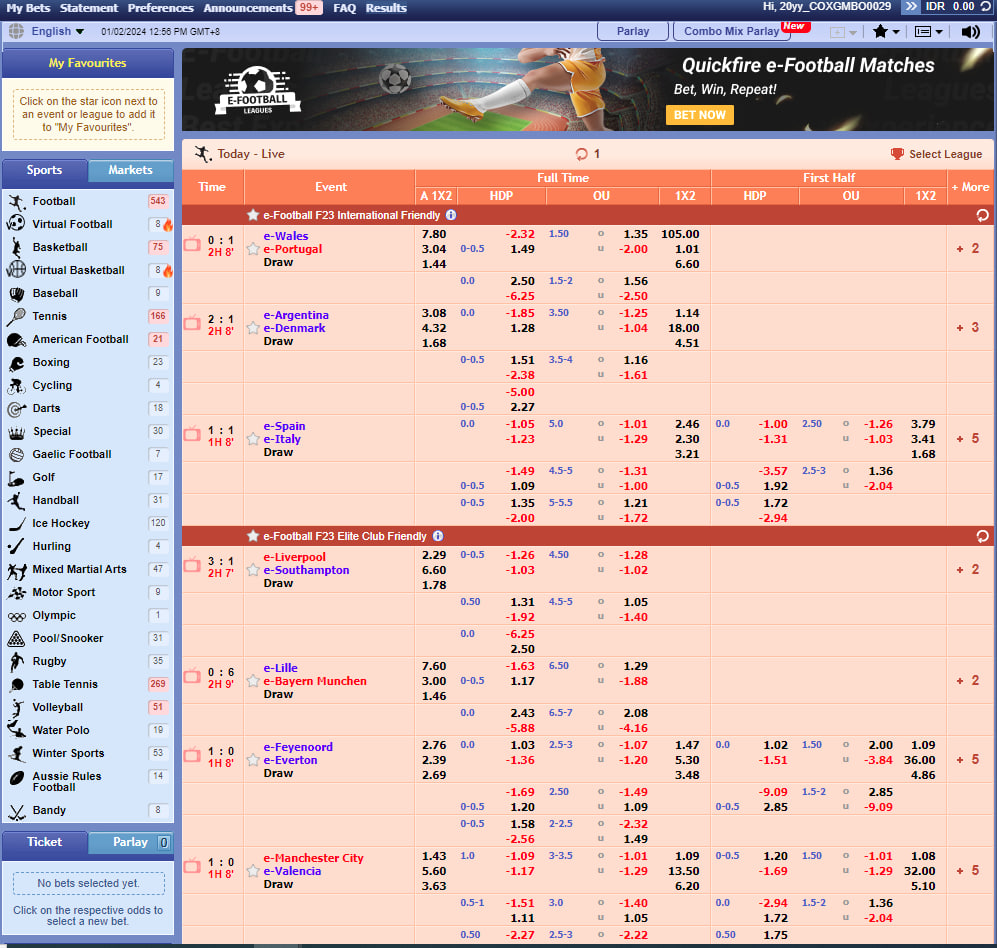
Task: Switch to the Parlay tab in bet slip
Action: [x=130, y=842]
